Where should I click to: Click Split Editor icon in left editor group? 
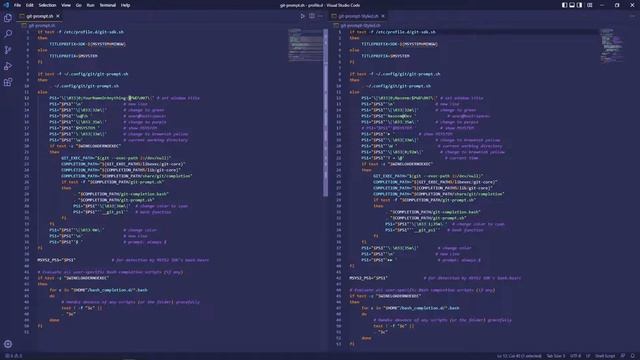pos(311,16)
